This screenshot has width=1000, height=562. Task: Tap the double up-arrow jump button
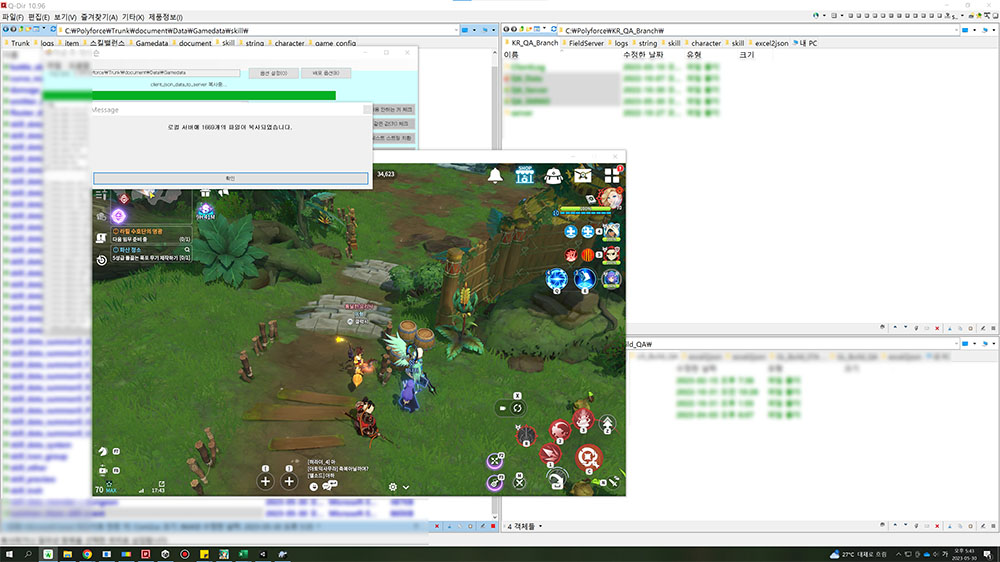pos(607,423)
